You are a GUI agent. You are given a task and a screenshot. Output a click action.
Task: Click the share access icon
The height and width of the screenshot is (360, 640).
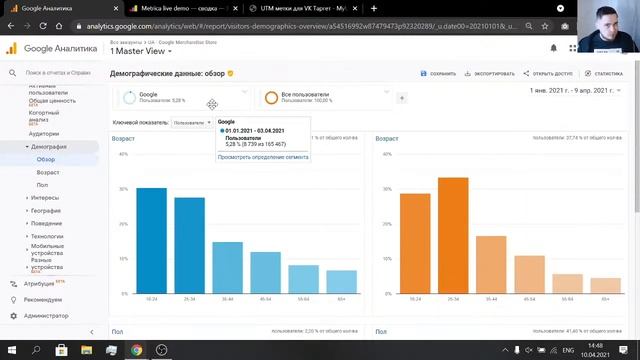pyautogui.click(x=526, y=73)
